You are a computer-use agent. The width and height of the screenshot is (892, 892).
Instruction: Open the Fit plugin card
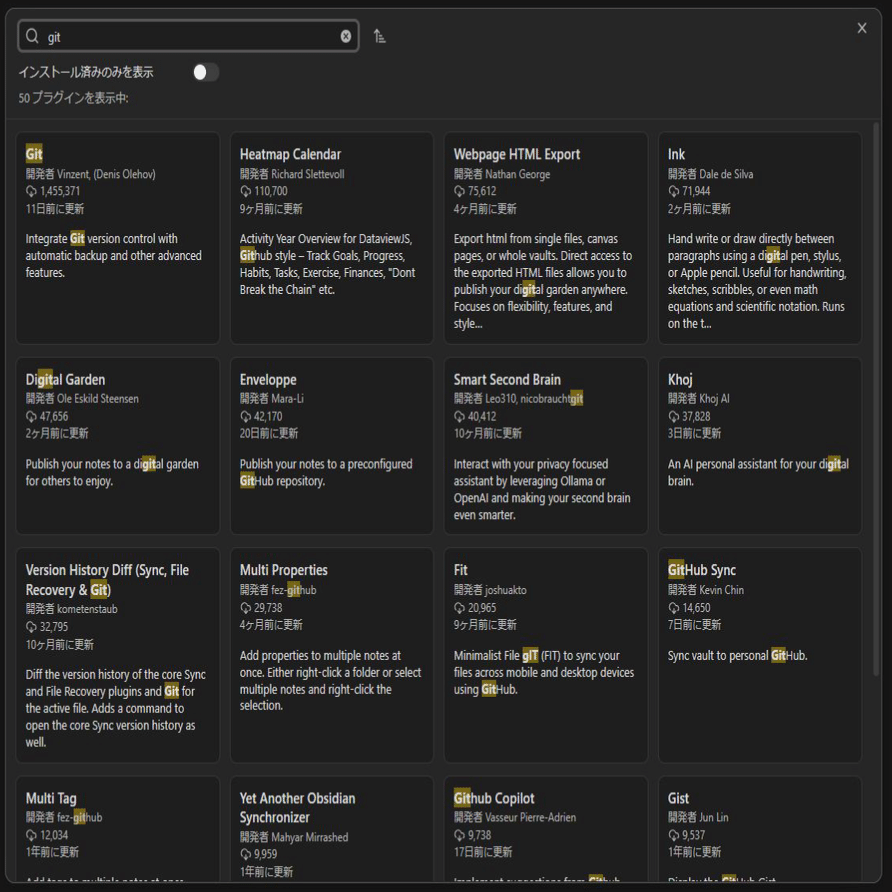point(546,655)
